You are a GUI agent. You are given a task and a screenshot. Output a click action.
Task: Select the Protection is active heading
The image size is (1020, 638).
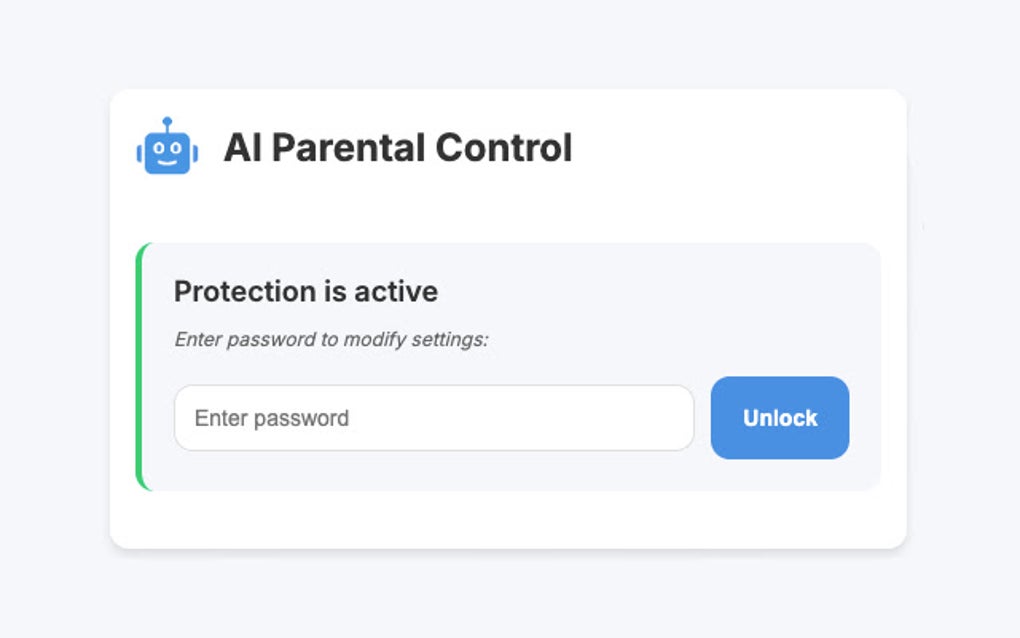point(305,291)
